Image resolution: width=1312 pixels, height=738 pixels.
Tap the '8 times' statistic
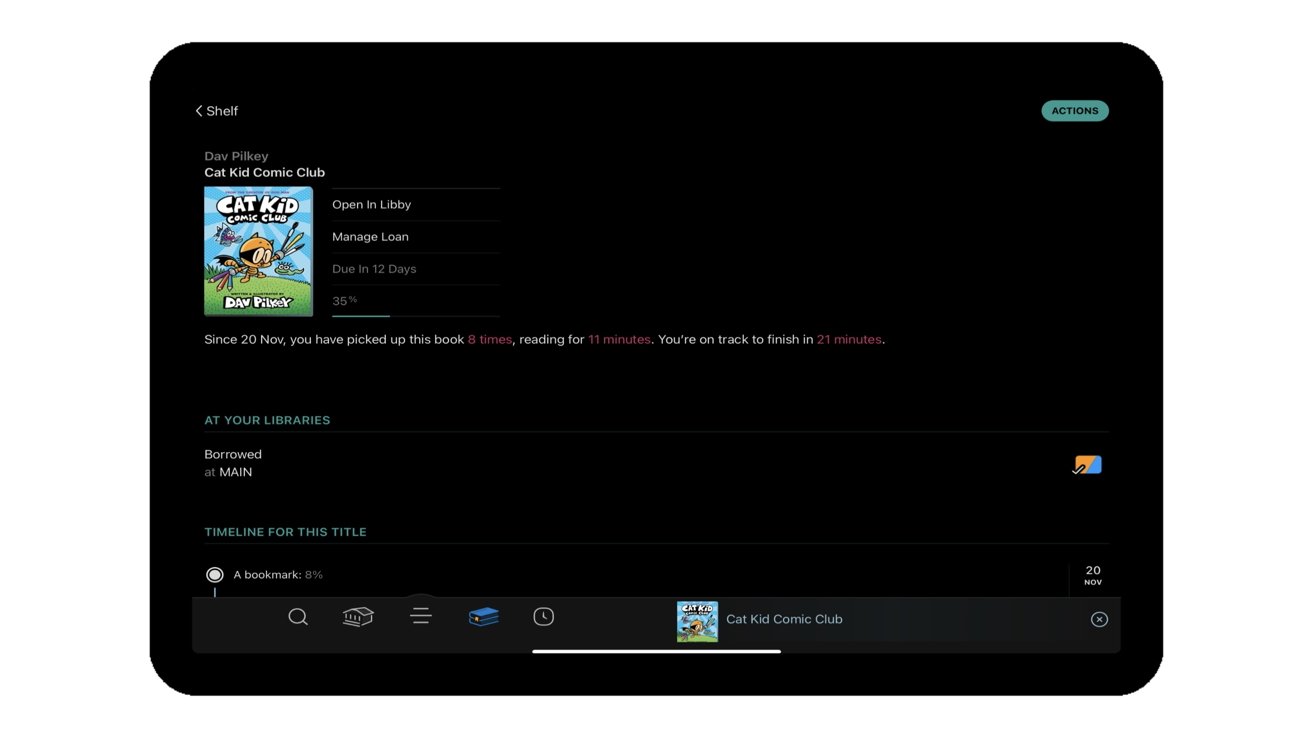click(x=490, y=339)
